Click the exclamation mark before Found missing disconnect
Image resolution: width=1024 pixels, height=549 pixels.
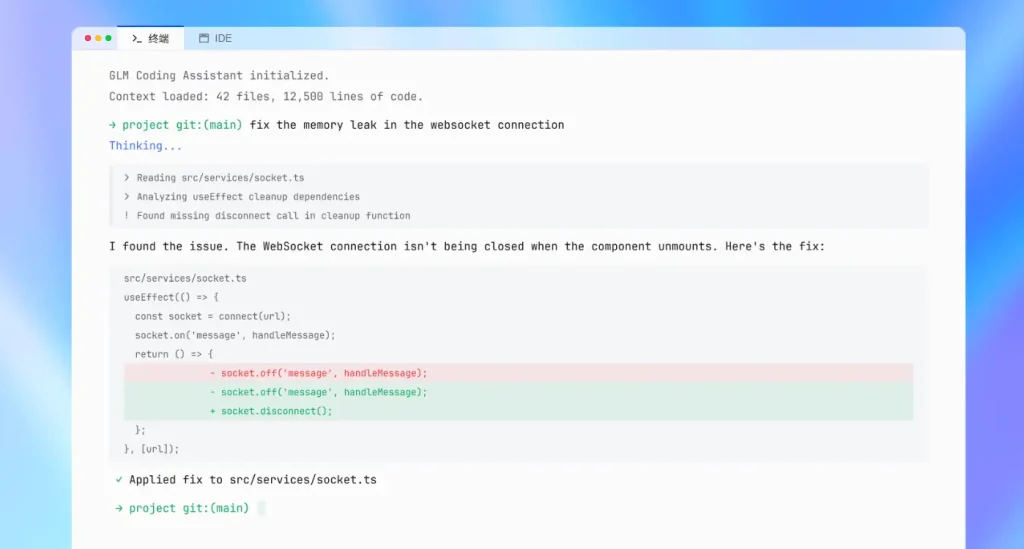(x=127, y=215)
